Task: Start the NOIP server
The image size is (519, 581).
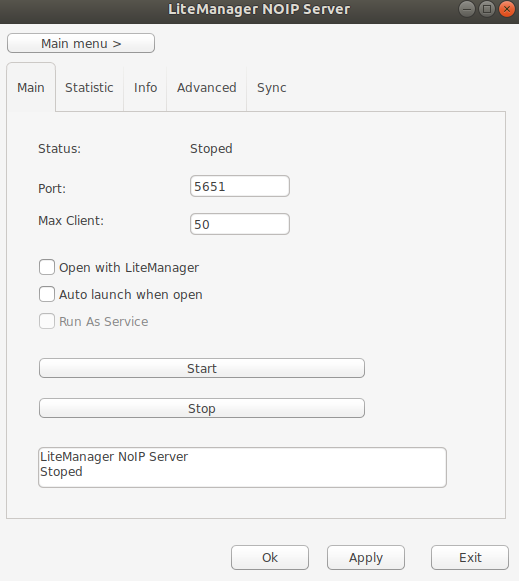Action: coord(202,368)
